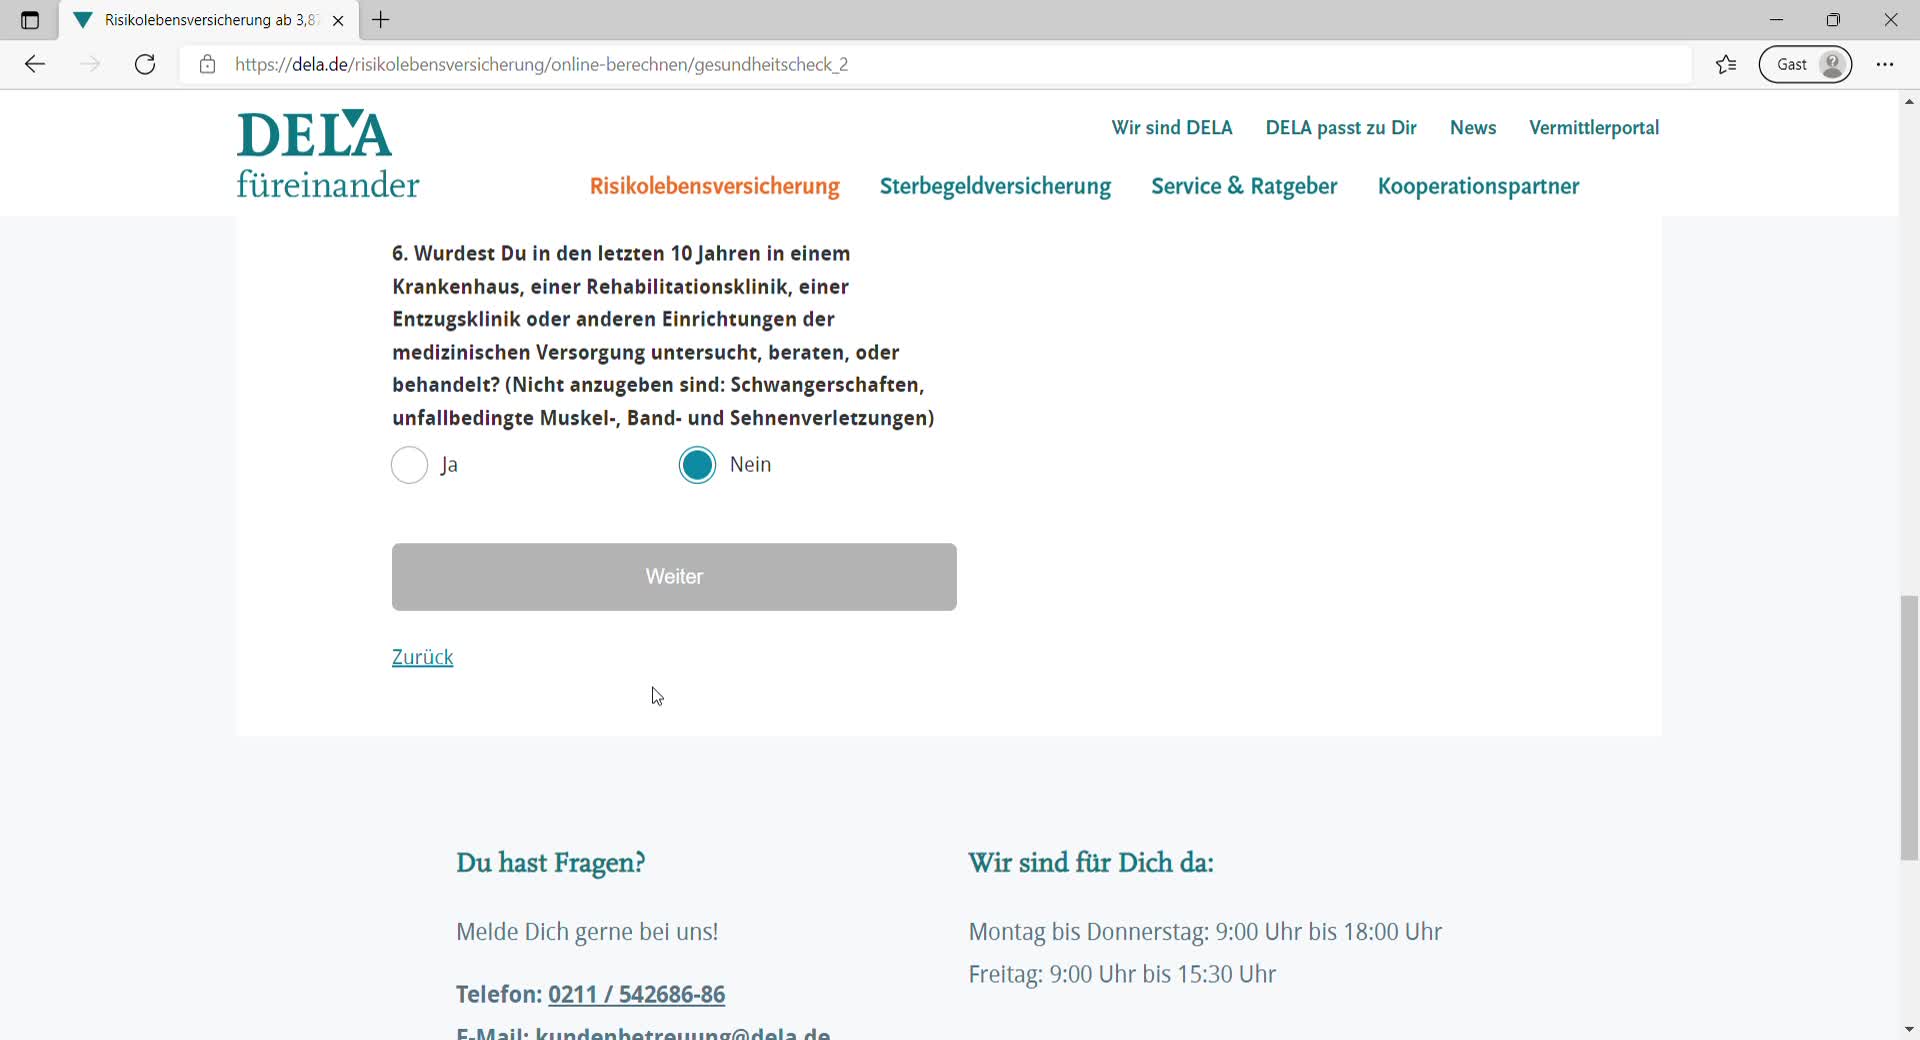Click the DELA füreinander logo
The height and width of the screenshot is (1040, 1920).
pos(327,155)
